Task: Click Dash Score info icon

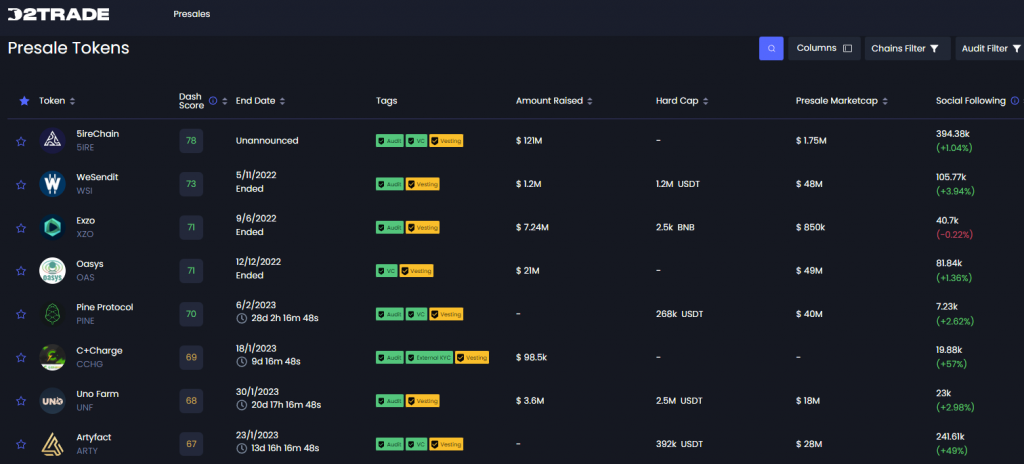Action: (213, 101)
